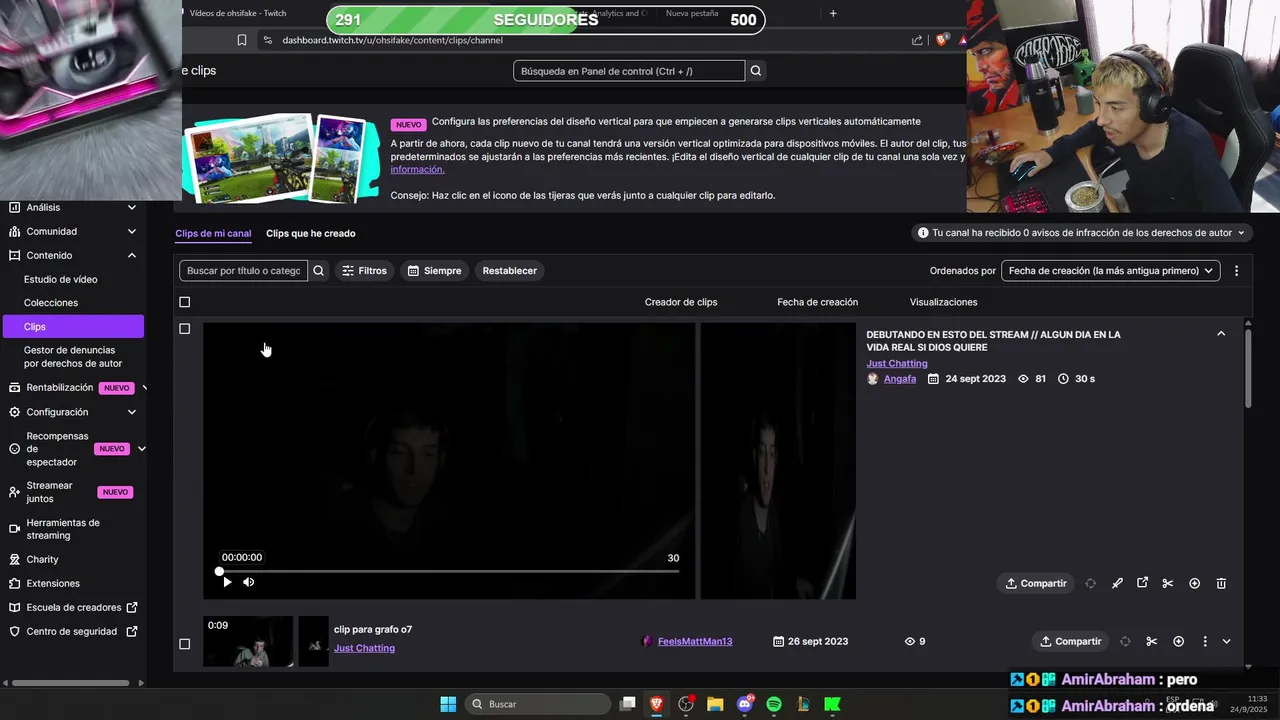Image resolution: width=1280 pixels, height=720 pixels.
Task: Open Spotify from the taskbar
Action: [x=774, y=704]
